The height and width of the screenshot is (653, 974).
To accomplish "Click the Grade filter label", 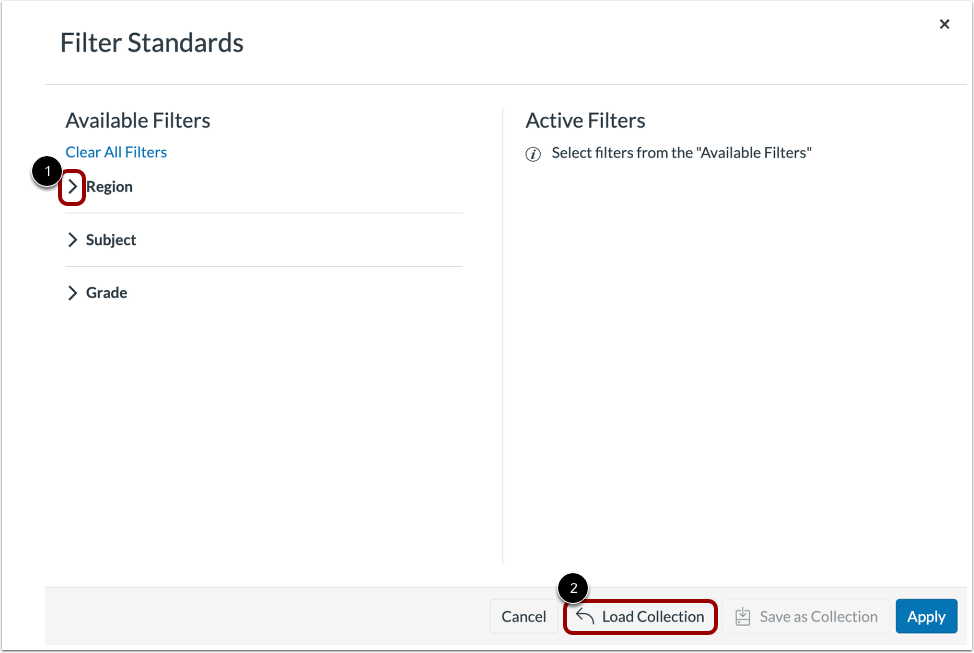I will [106, 293].
